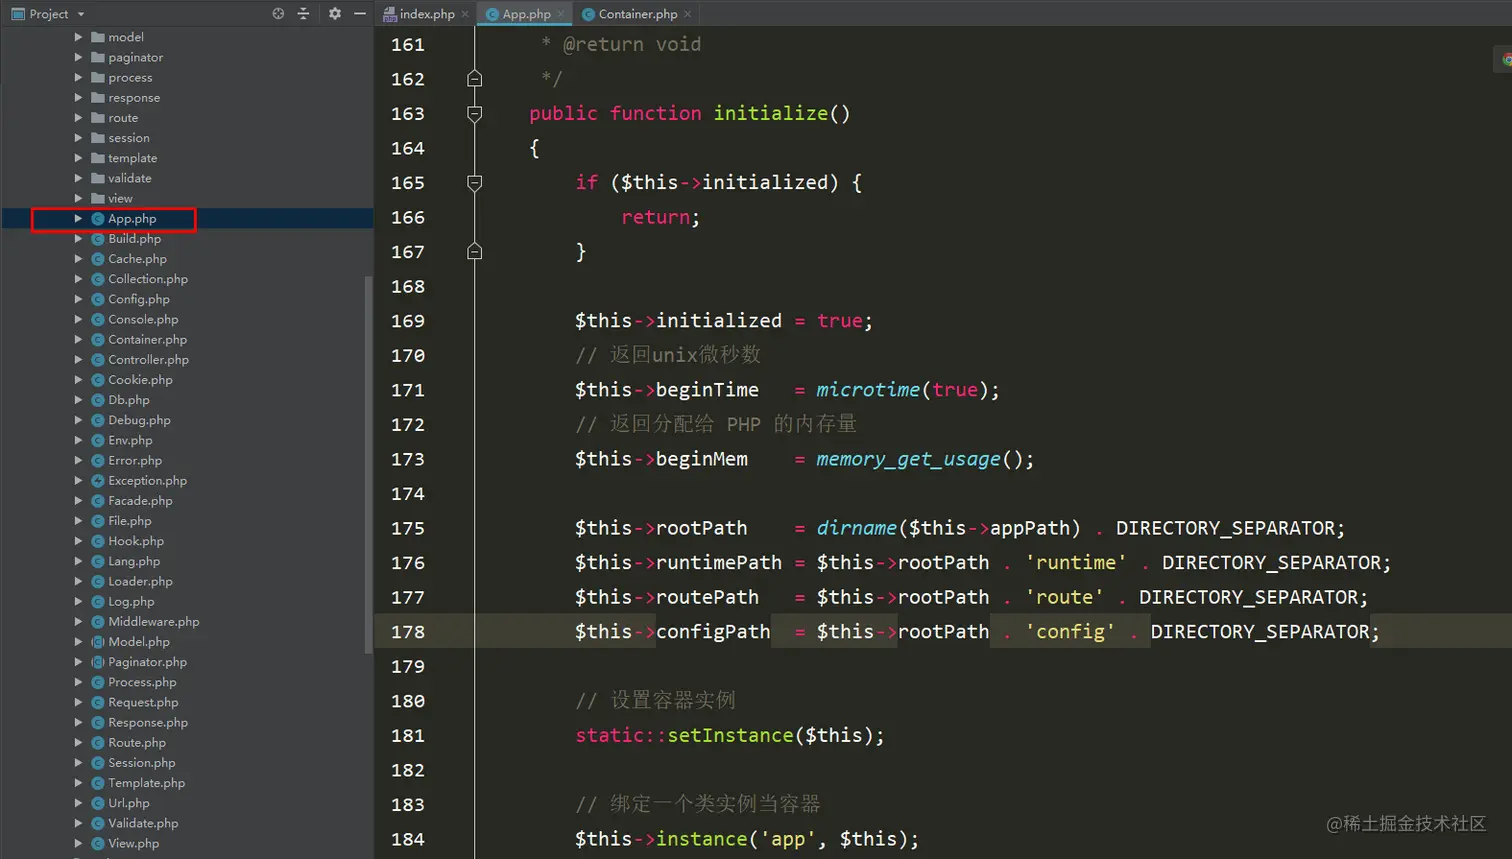Open Log.php from the tree
The width and height of the screenshot is (1512, 859).
[x=131, y=602]
